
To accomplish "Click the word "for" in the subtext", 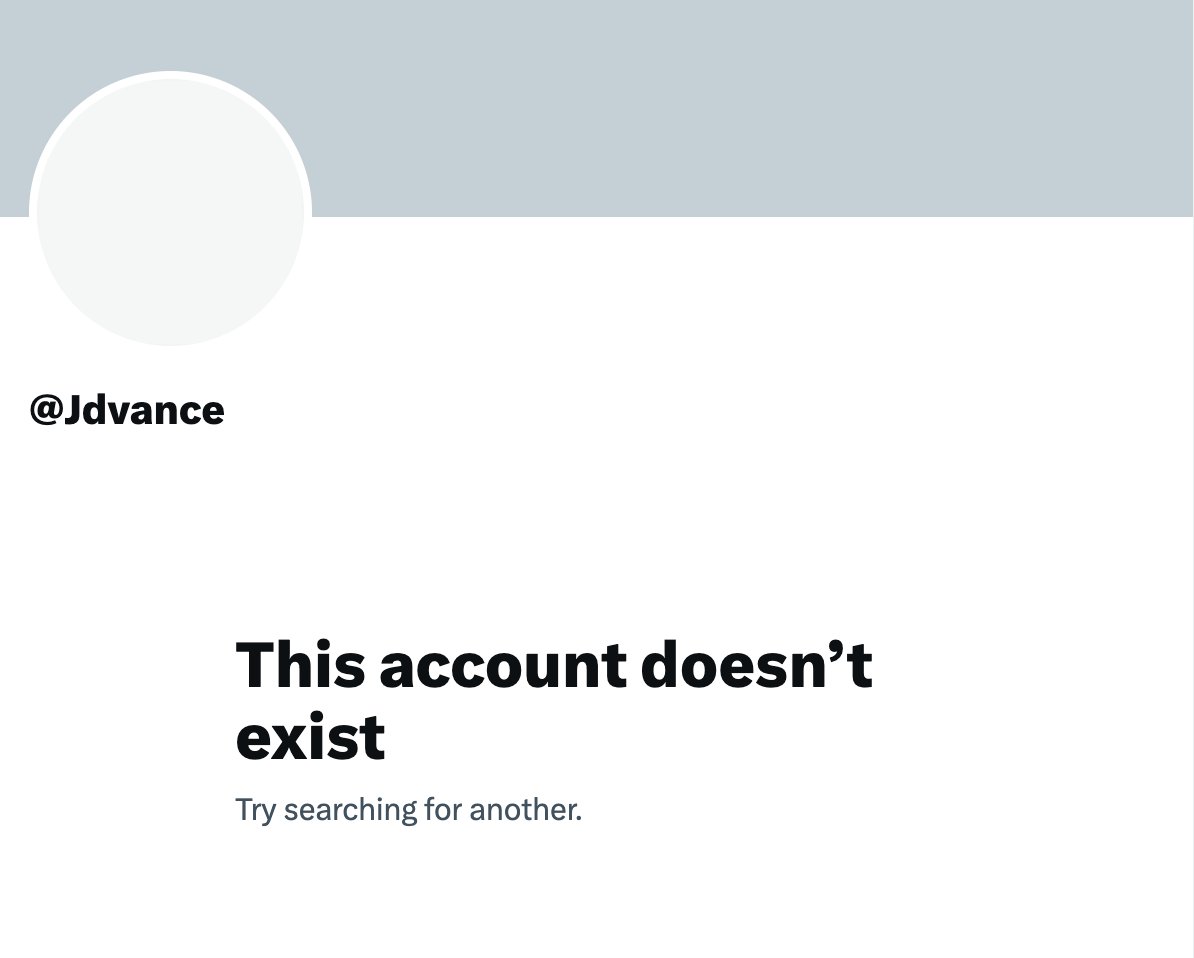I will tap(442, 809).
